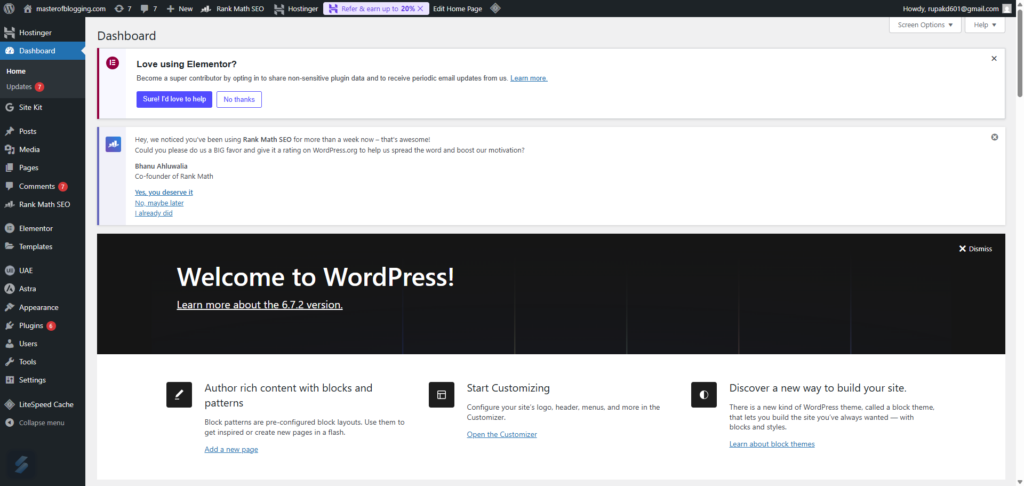Screen dimensions: 1024x486
Task: Open the masterofblogging.com site home link
Action: tap(64, 8)
